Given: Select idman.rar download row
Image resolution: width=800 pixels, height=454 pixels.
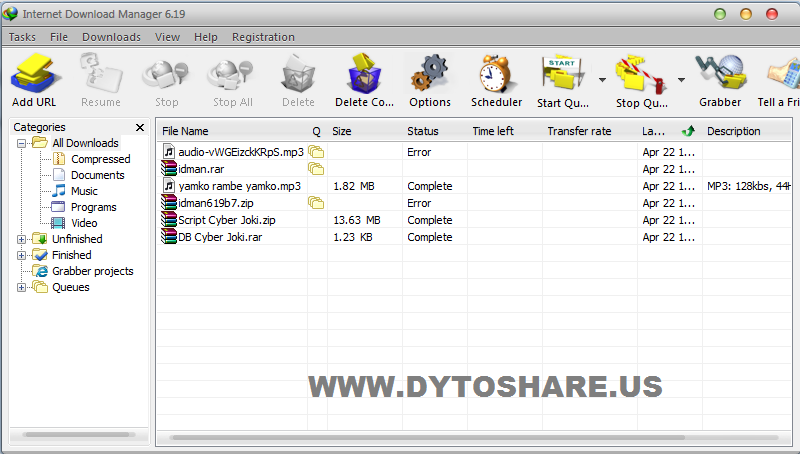Looking at the screenshot, I should pyautogui.click(x=474, y=169).
